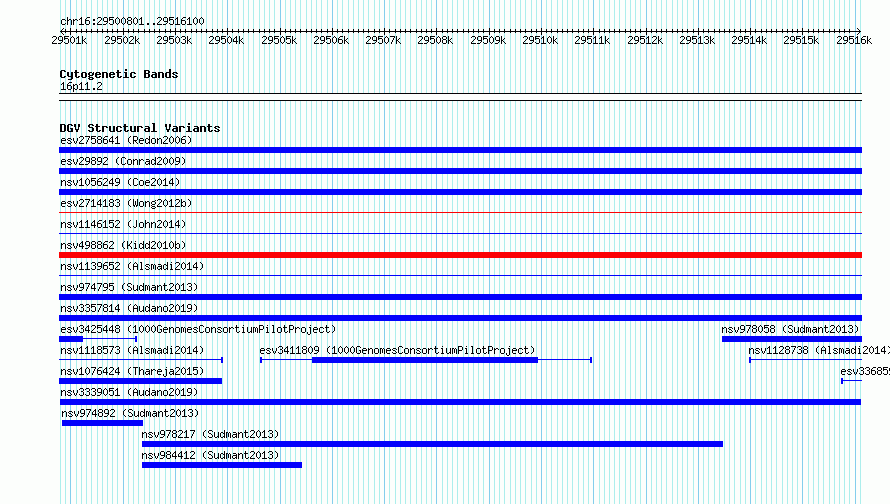Open variant nsv978217 (Sudmant2013) label
The width and height of the screenshot is (890, 504).
point(211,434)
